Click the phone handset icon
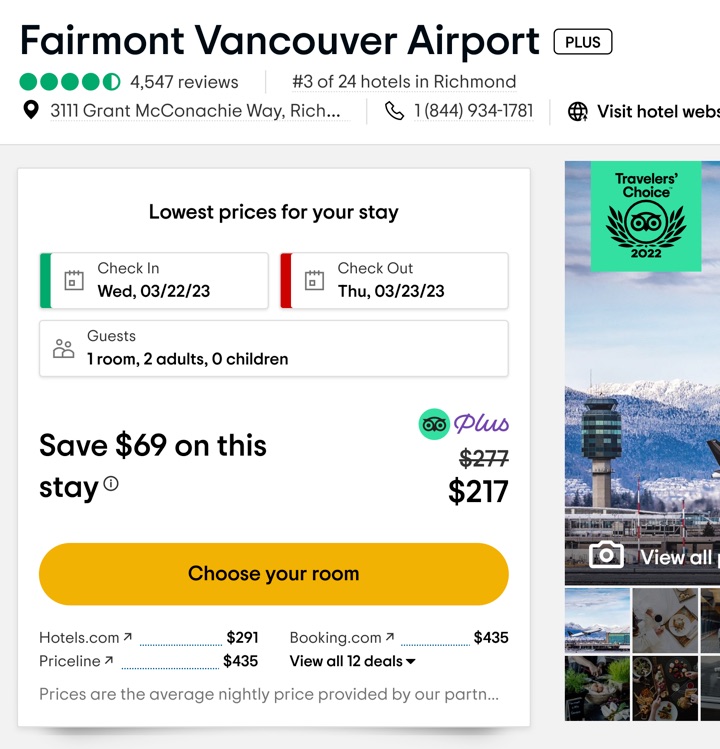Screen dimensions: 720x749 [x=395, y=111]
